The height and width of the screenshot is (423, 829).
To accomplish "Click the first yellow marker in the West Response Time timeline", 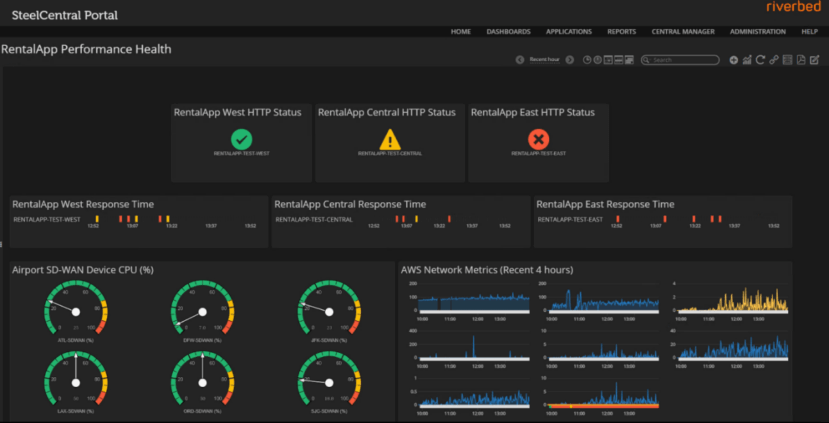I will (x=97, y=219).
